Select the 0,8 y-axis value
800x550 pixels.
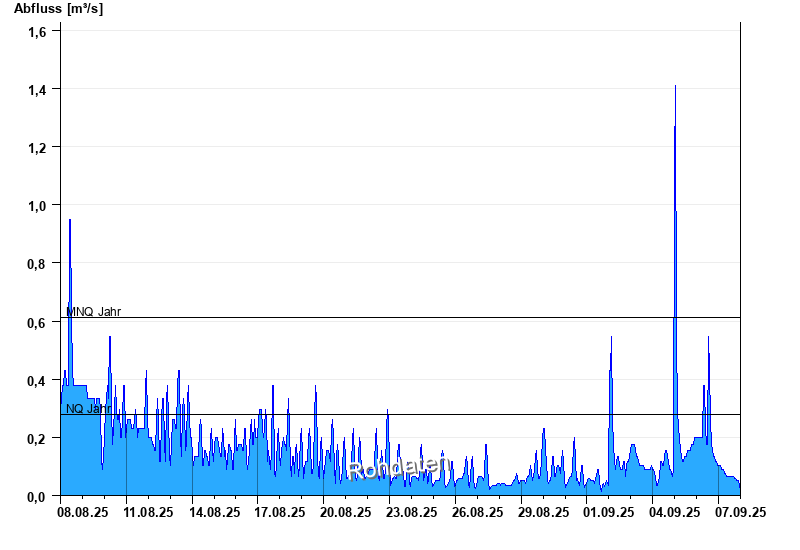click(37, 264)
